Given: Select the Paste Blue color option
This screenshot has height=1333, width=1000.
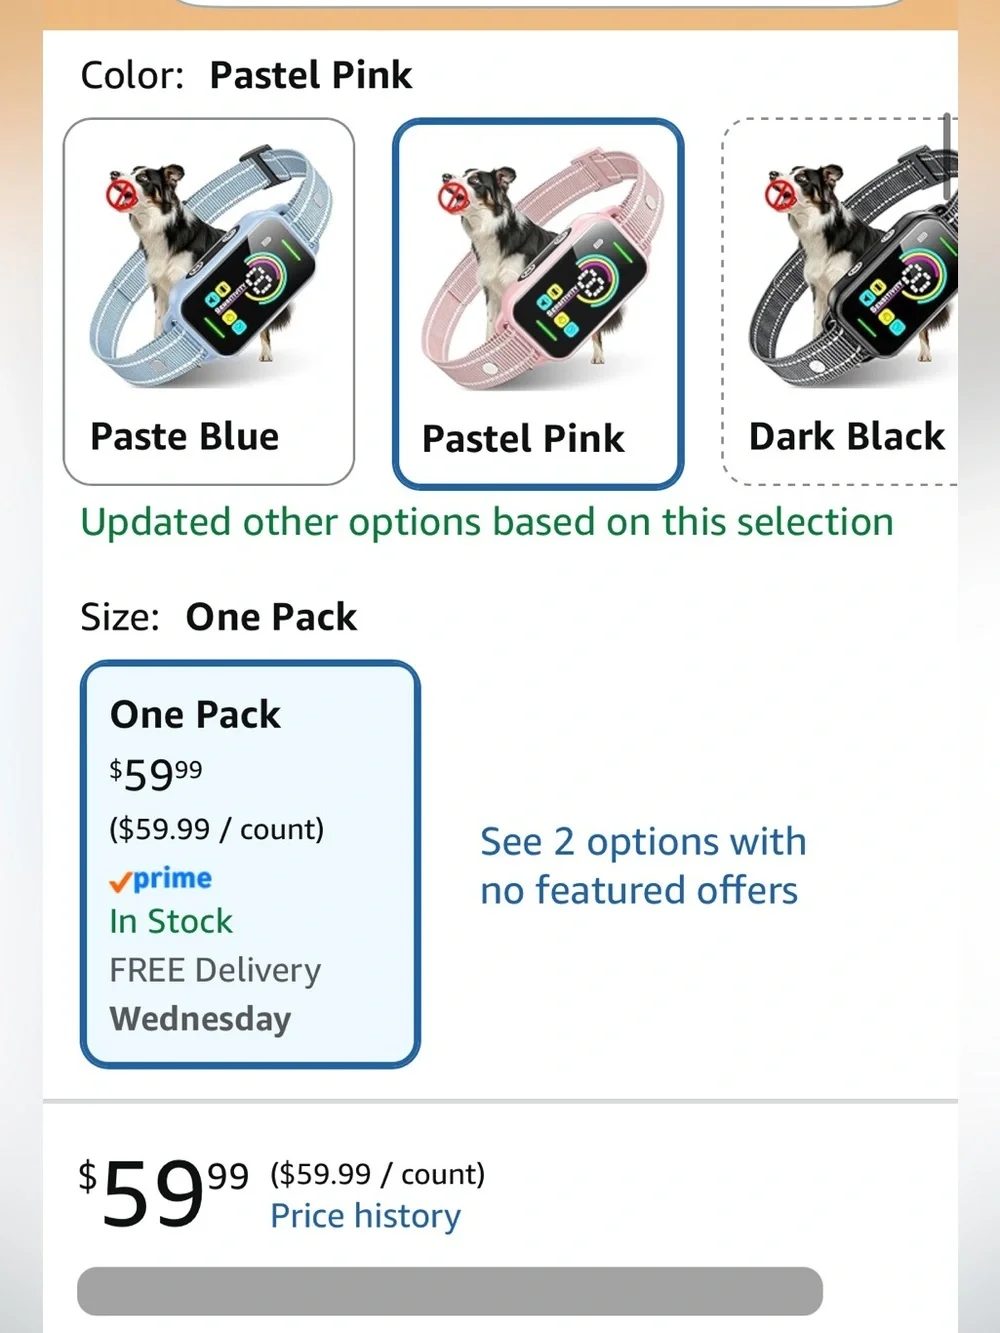Looking at the screenshot, I should click(209, 302).
